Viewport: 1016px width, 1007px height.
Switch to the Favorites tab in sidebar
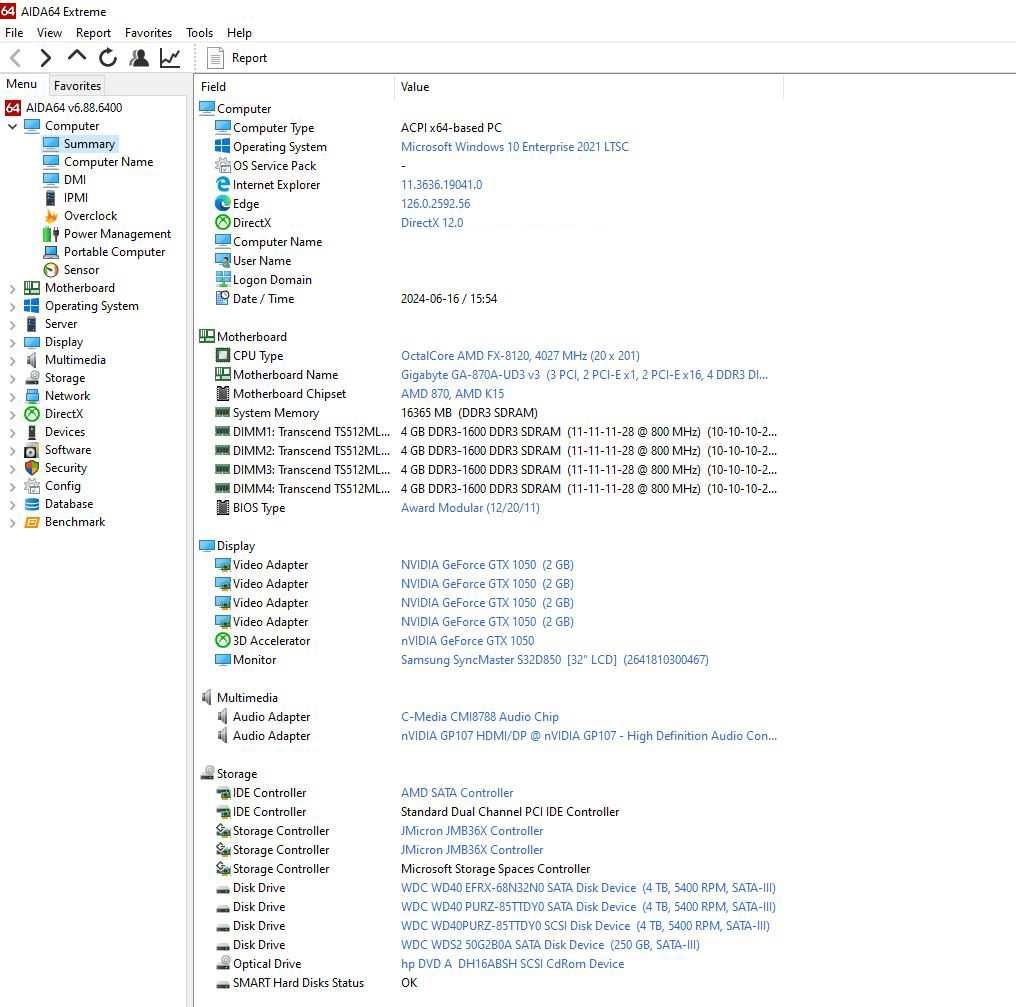click(x=77, y=86)
